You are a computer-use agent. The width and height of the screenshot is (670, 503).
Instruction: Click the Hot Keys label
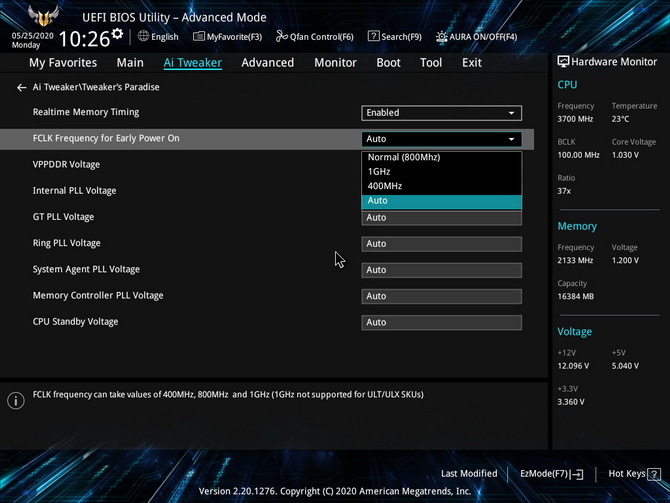coord(627,474)
